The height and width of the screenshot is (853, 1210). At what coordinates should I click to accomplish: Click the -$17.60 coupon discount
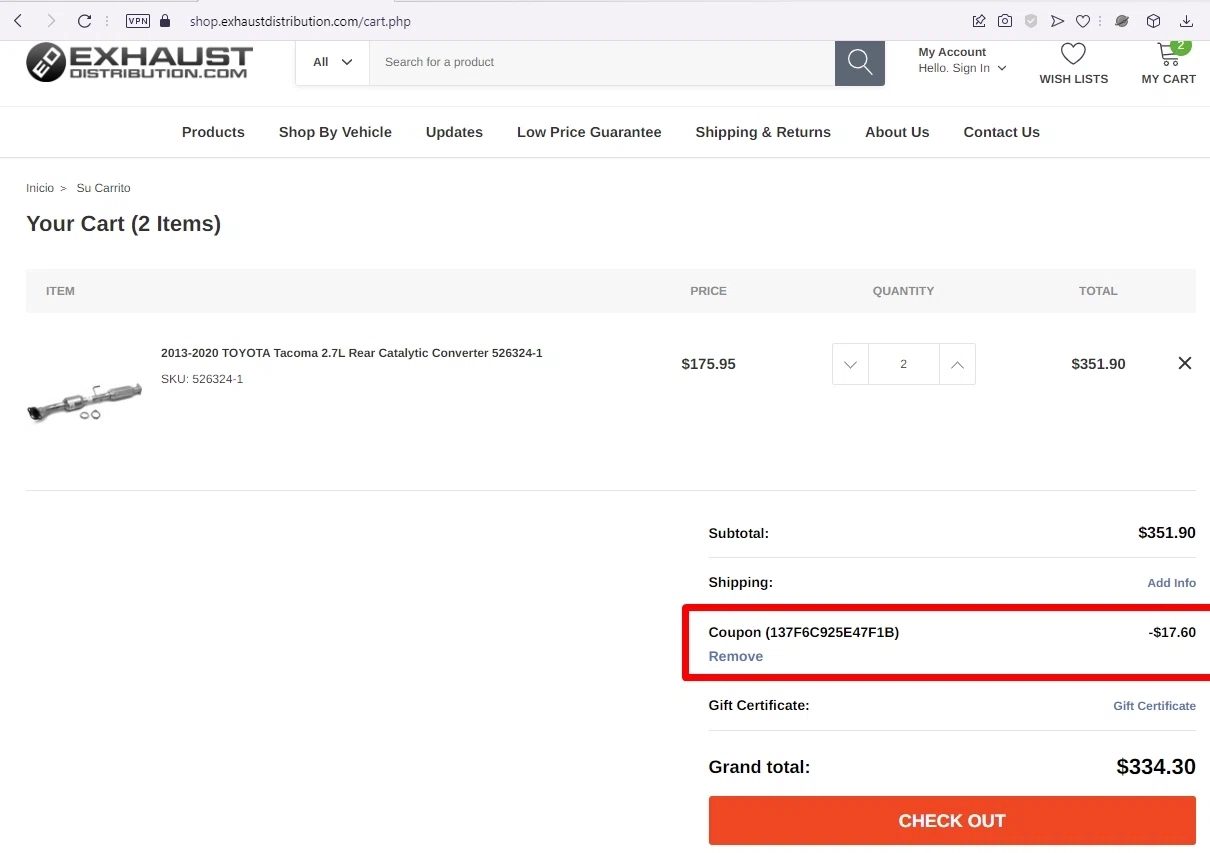1172,632
